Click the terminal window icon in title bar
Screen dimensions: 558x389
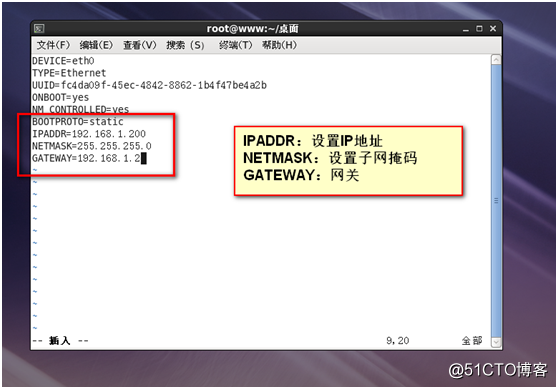(39, 28)
